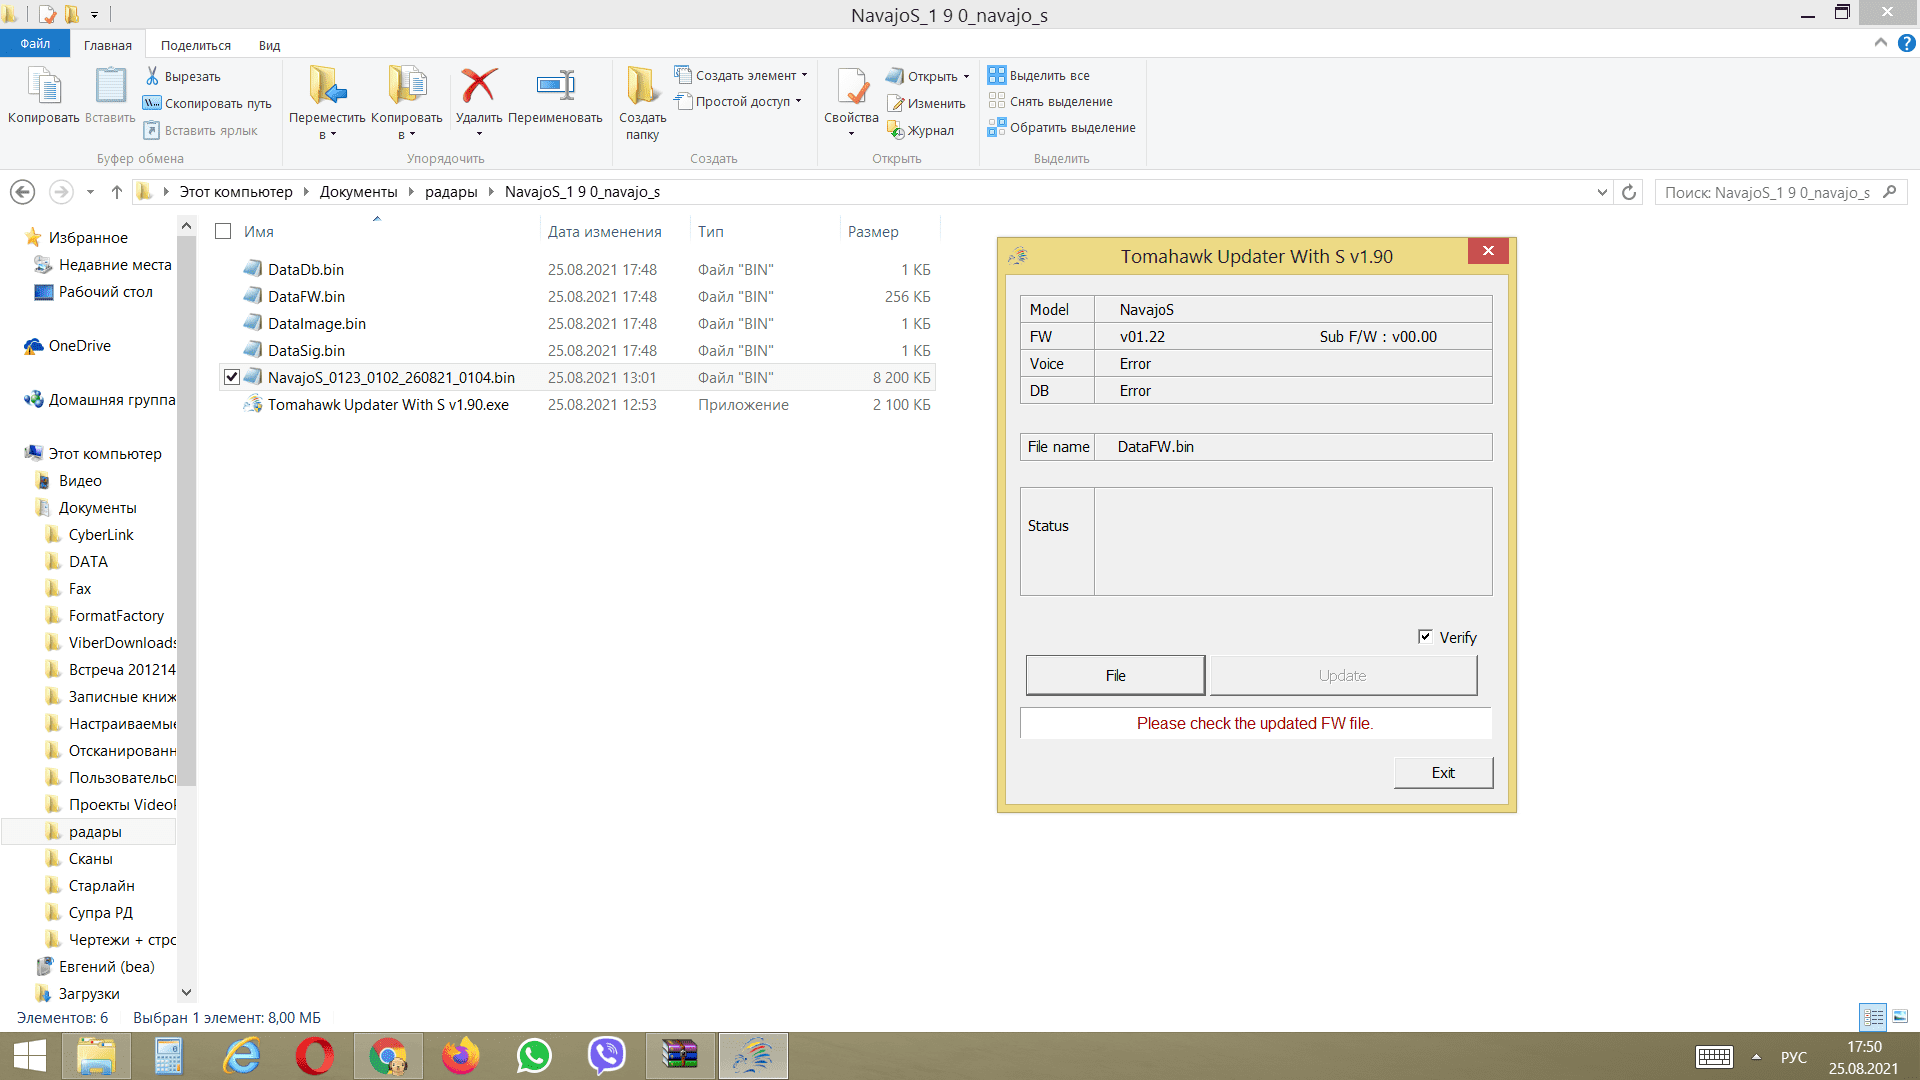Image resolution: width=1920 pixels, height=1080 pixels.
Task: Toggle the select-all checkbox in the column header
Action: [x=223, y=231]
